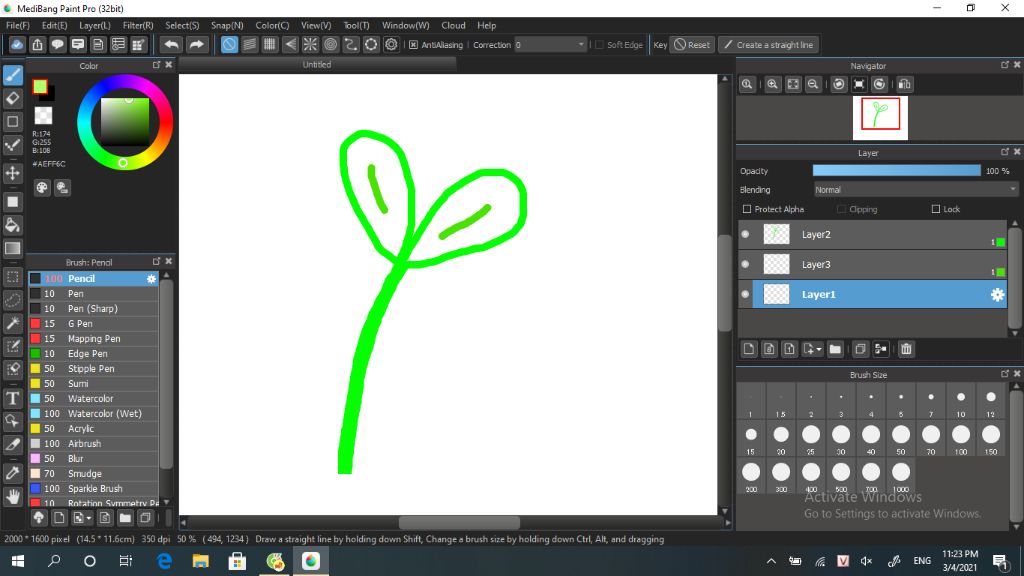Screen dimensions: 1024x576
Task: Select the Brush tool in the left toolbar
Action: [12, 75]
